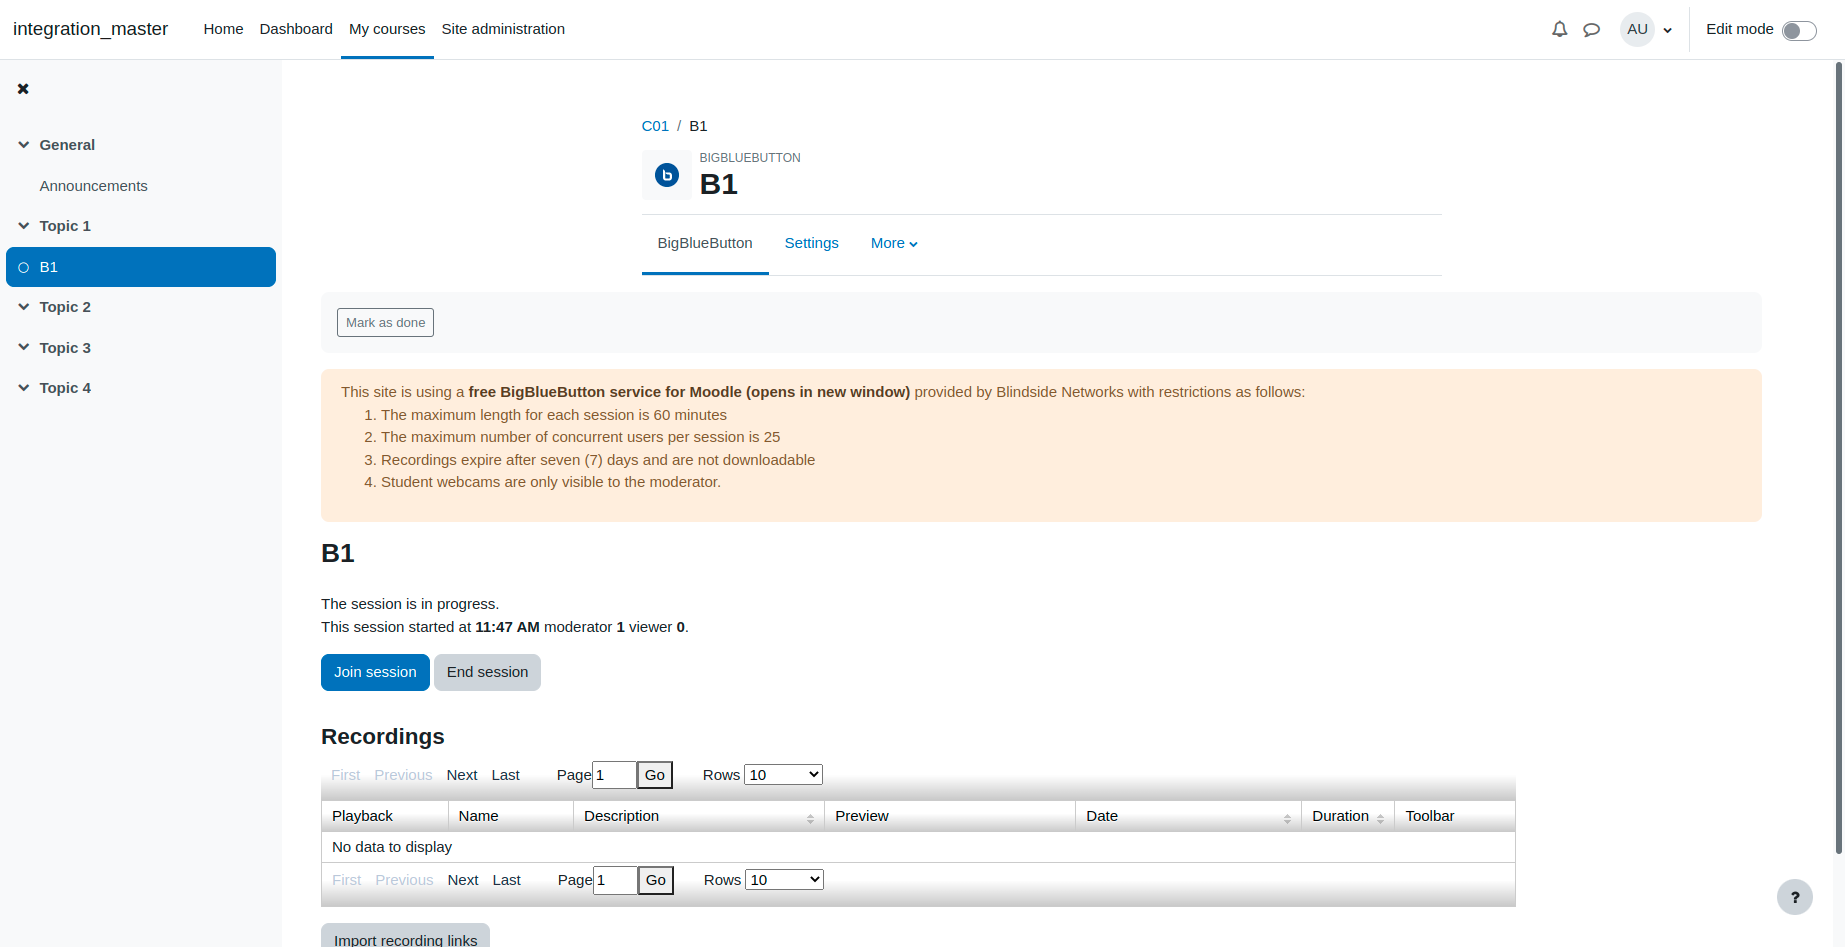
Task: Open the messaging speech bubble icon
Action: tap(1591, 30)
